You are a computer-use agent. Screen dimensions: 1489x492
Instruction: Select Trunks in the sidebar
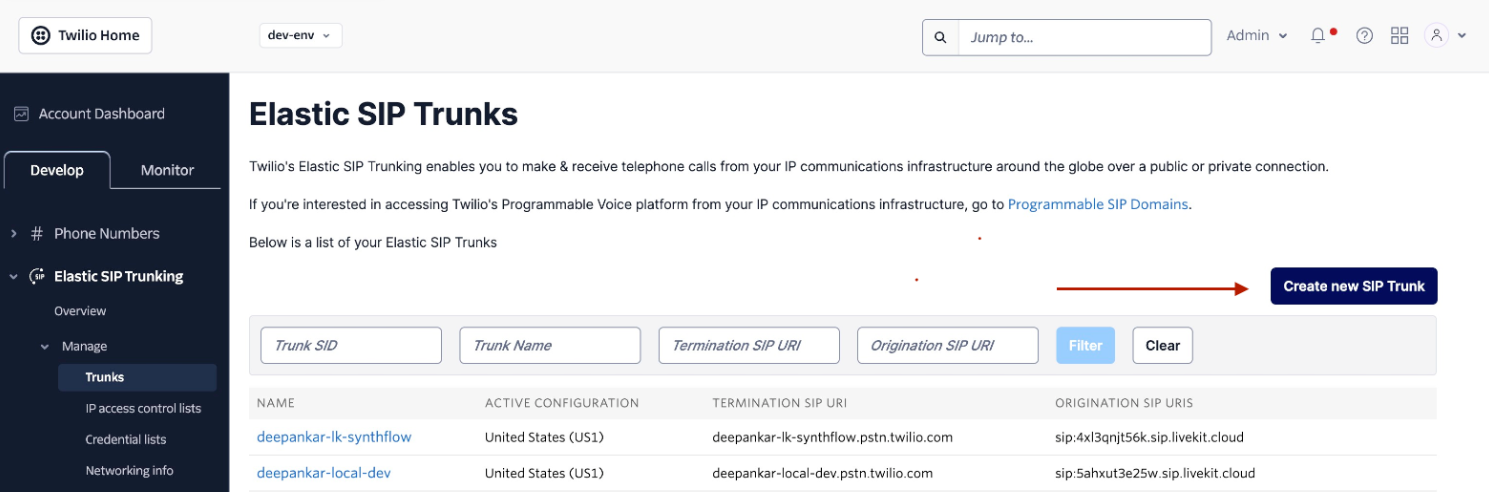(x=136, y=377)
